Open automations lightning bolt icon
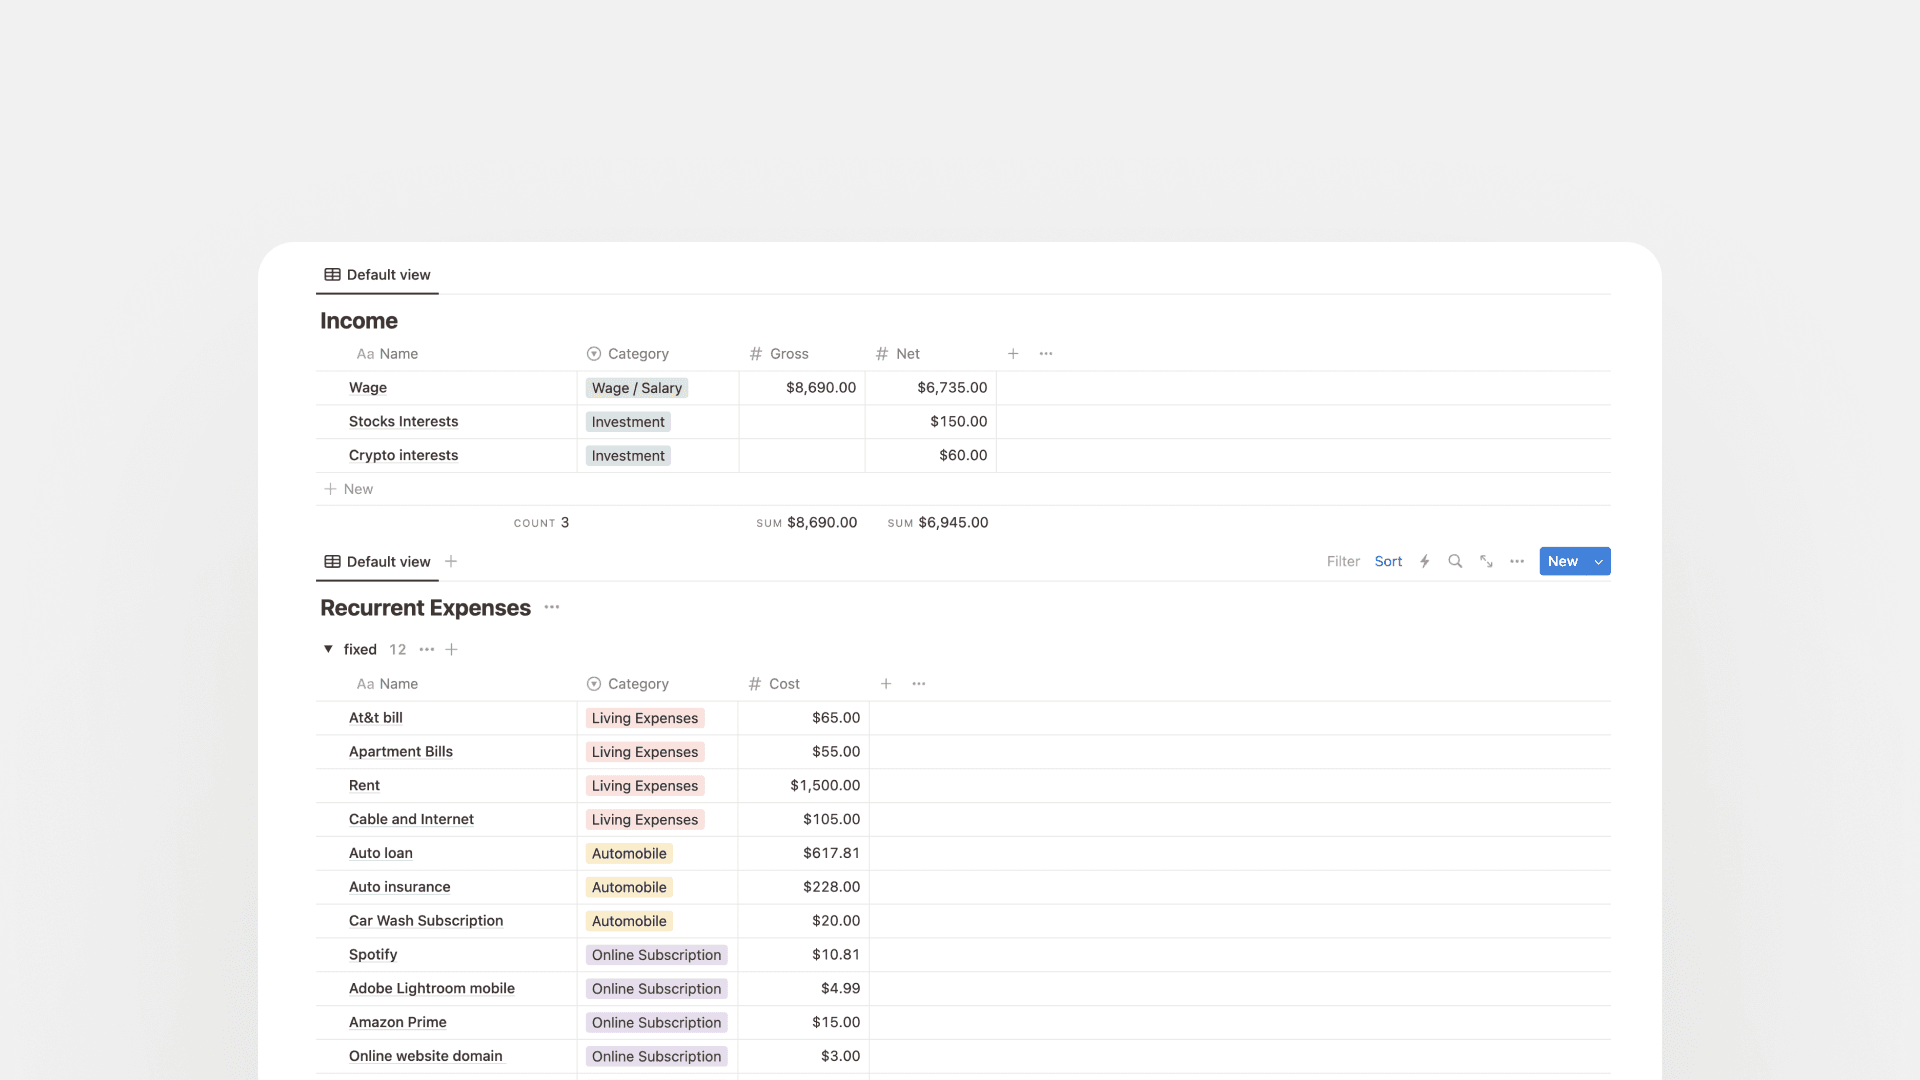1920x1080 pixels. pyautogui.click(x=1425, y=562)
